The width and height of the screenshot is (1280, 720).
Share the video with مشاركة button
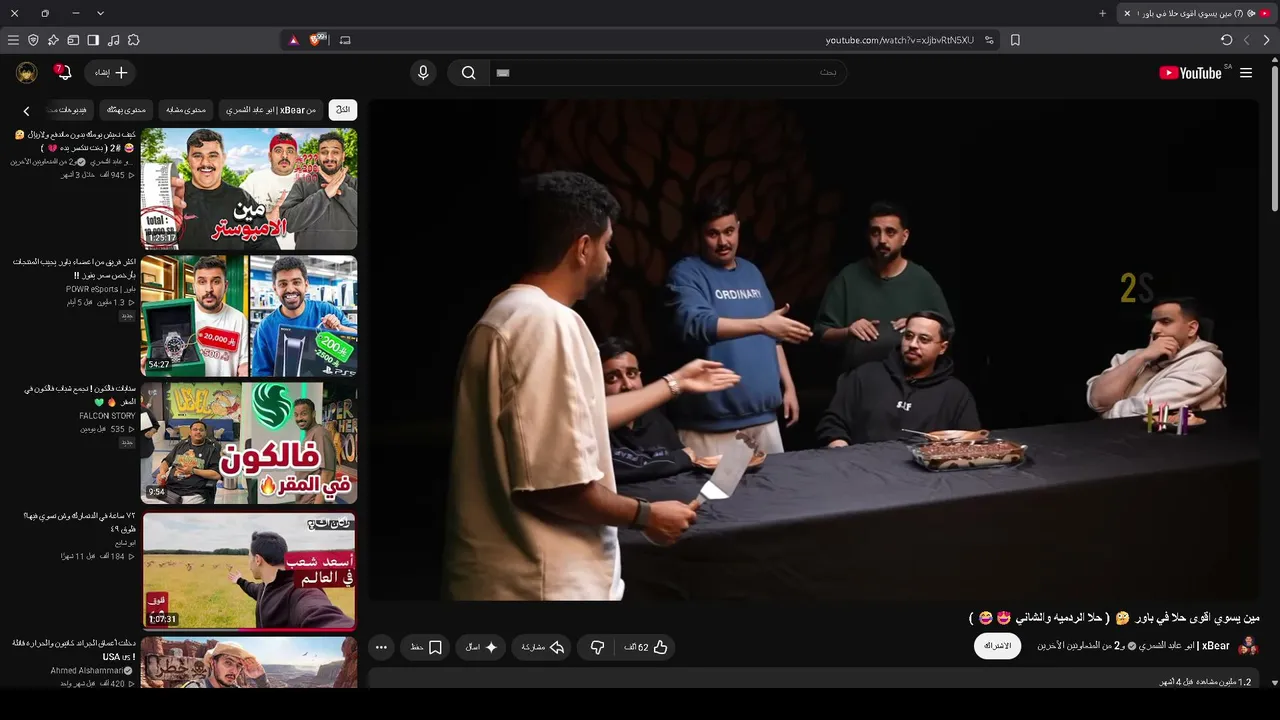[x=543, y=647]
